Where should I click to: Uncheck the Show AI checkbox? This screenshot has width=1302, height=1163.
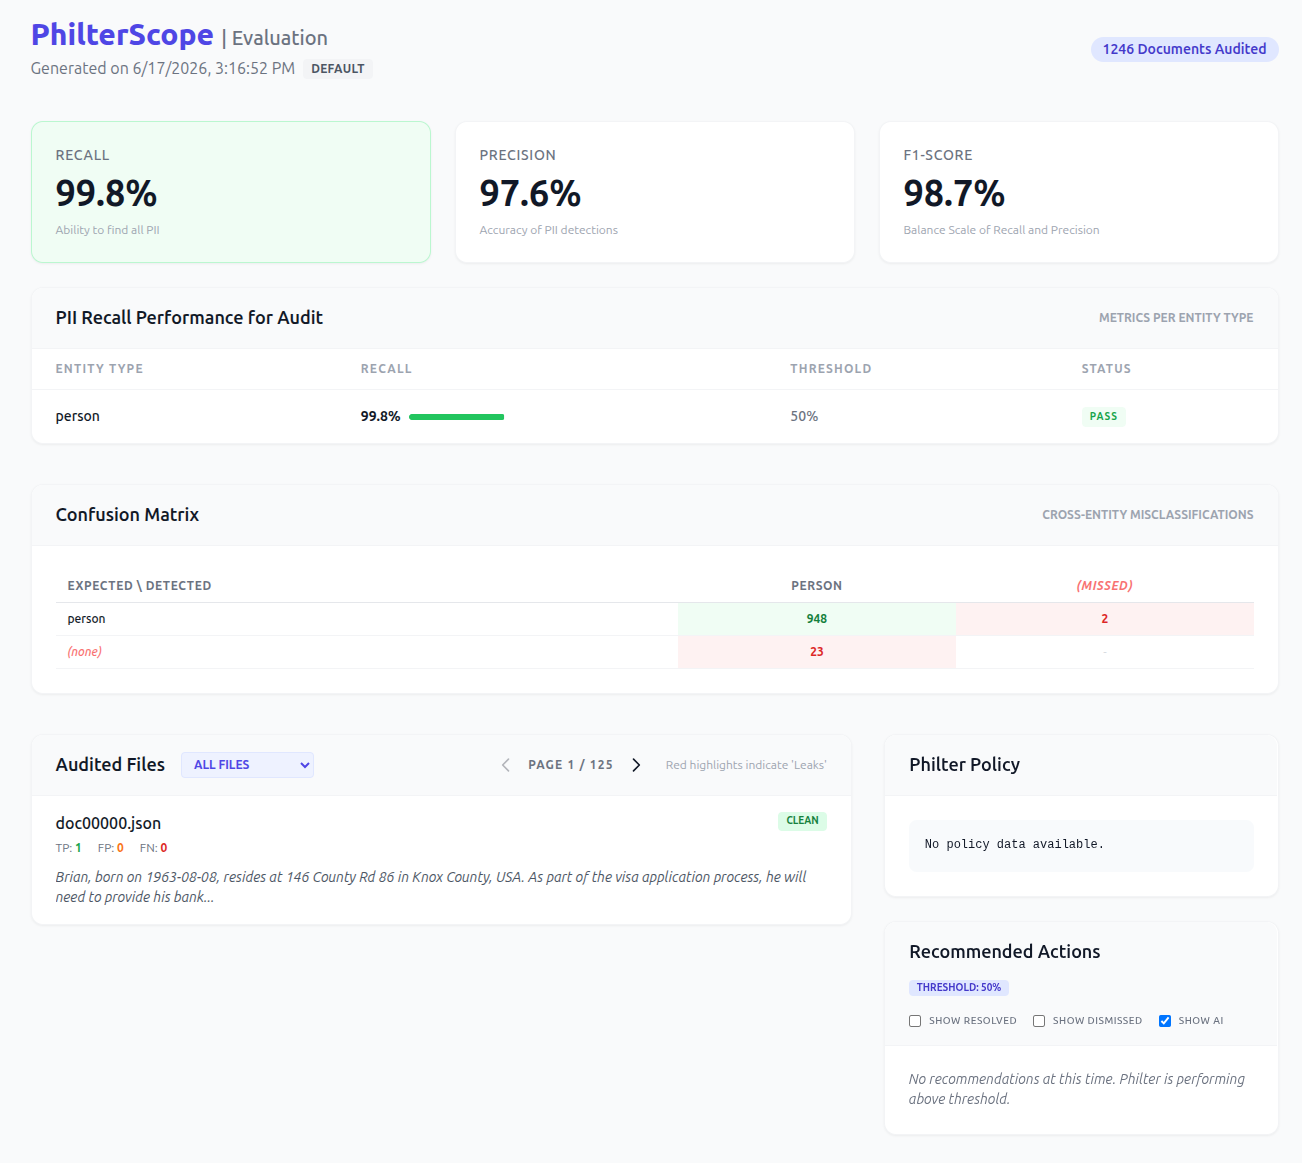(x=1165, y=1021)
